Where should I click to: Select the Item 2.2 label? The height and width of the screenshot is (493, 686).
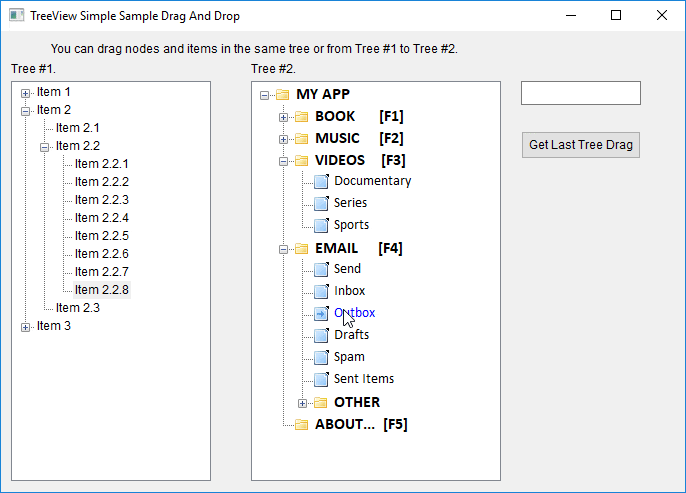click(x=77, y=146)
